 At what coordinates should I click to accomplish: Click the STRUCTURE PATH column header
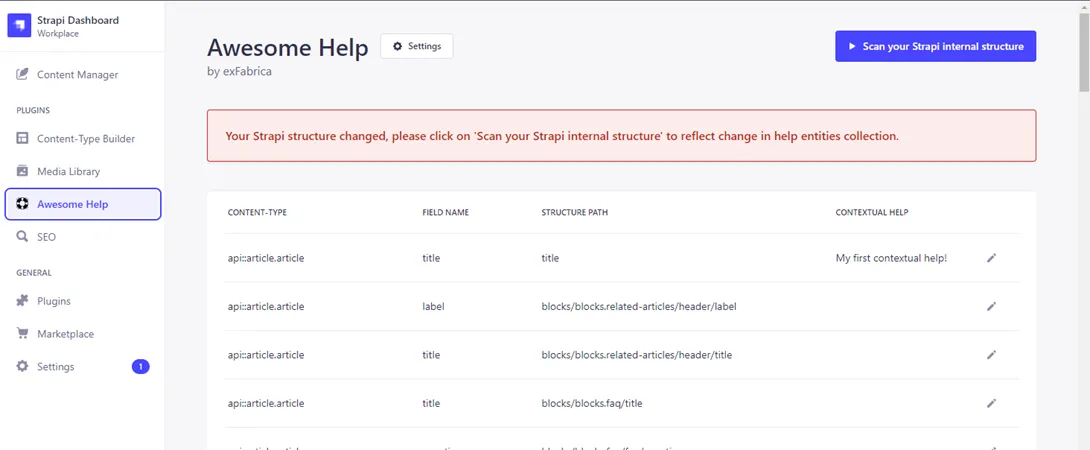(x=574, y=212)
